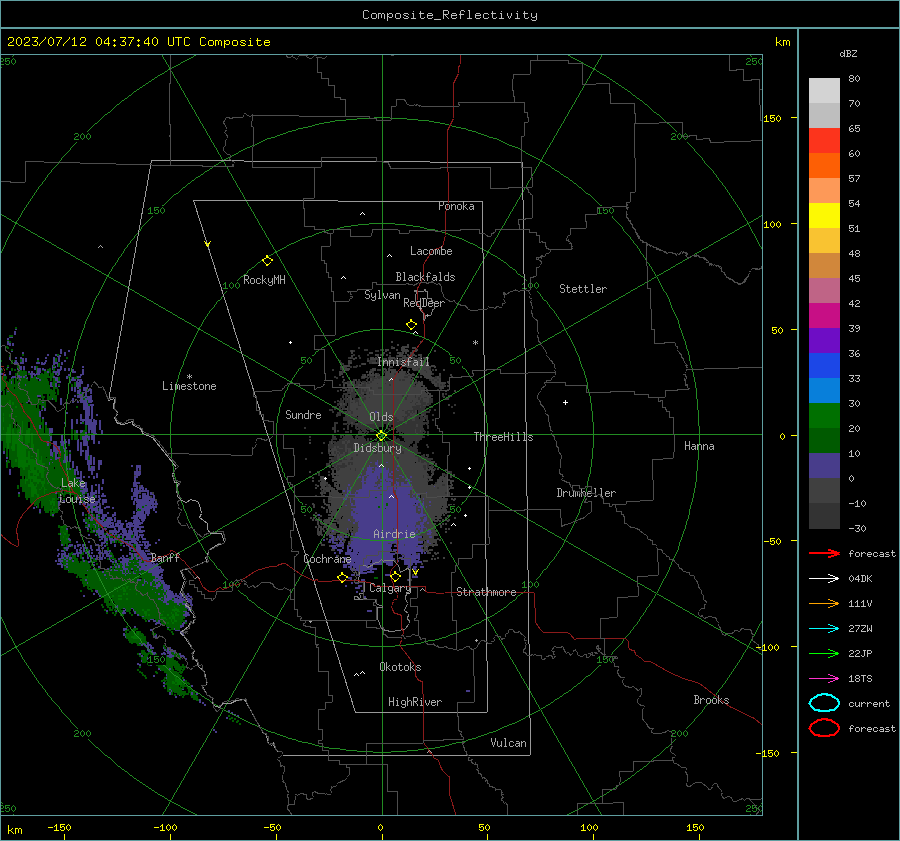This screenshot has height=841, width=900.
Task: Click the green 30-20 dBZ swatch
Action: coord(824,415)
